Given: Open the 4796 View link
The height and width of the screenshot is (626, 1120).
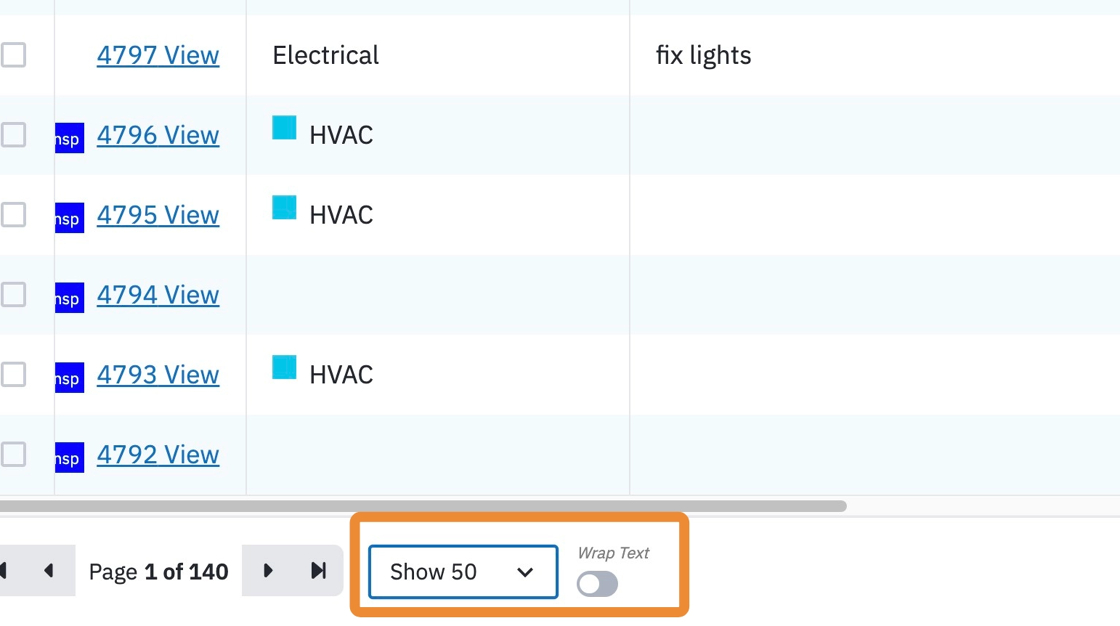Looking at the screenshot, I should tap(158, 135).
